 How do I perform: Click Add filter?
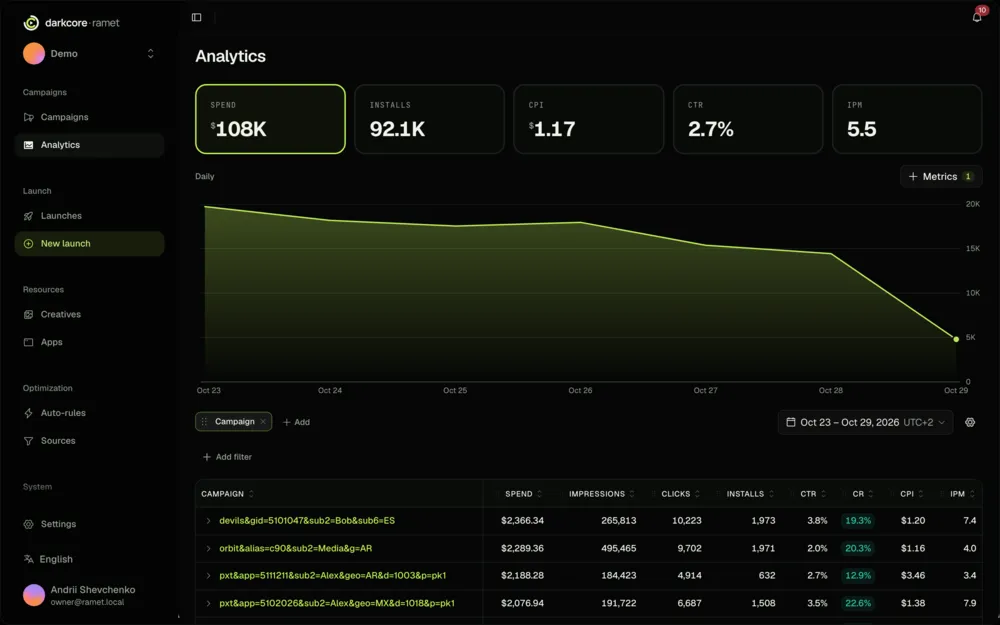(x=227, y=457)
